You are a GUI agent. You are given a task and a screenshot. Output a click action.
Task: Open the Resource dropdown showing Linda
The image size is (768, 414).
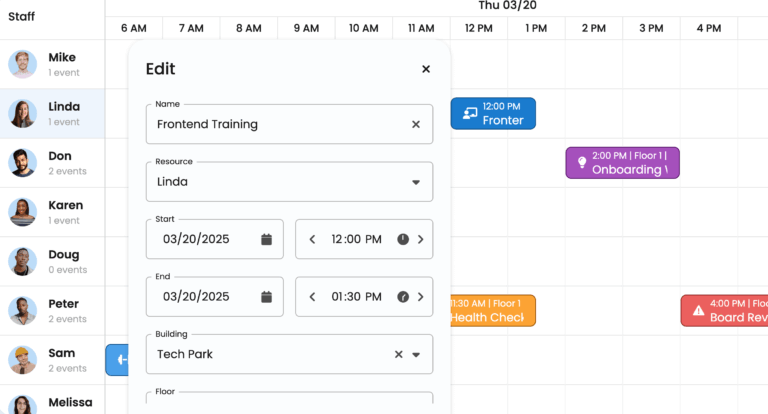point(289,182)
